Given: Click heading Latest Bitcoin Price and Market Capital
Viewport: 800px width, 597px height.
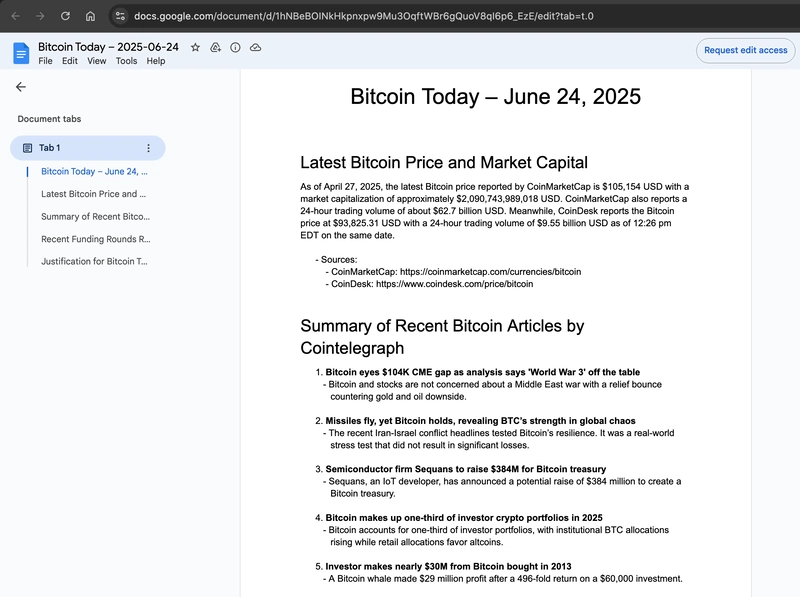Looking at the screenshot, I should click(x=444, y=162).
